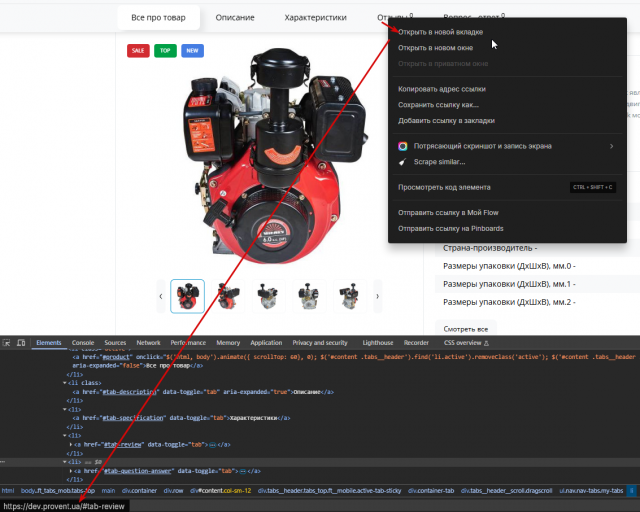Choose 'Добавить ссылку в закладки'

pyautogui.click(x=507, y=121)
